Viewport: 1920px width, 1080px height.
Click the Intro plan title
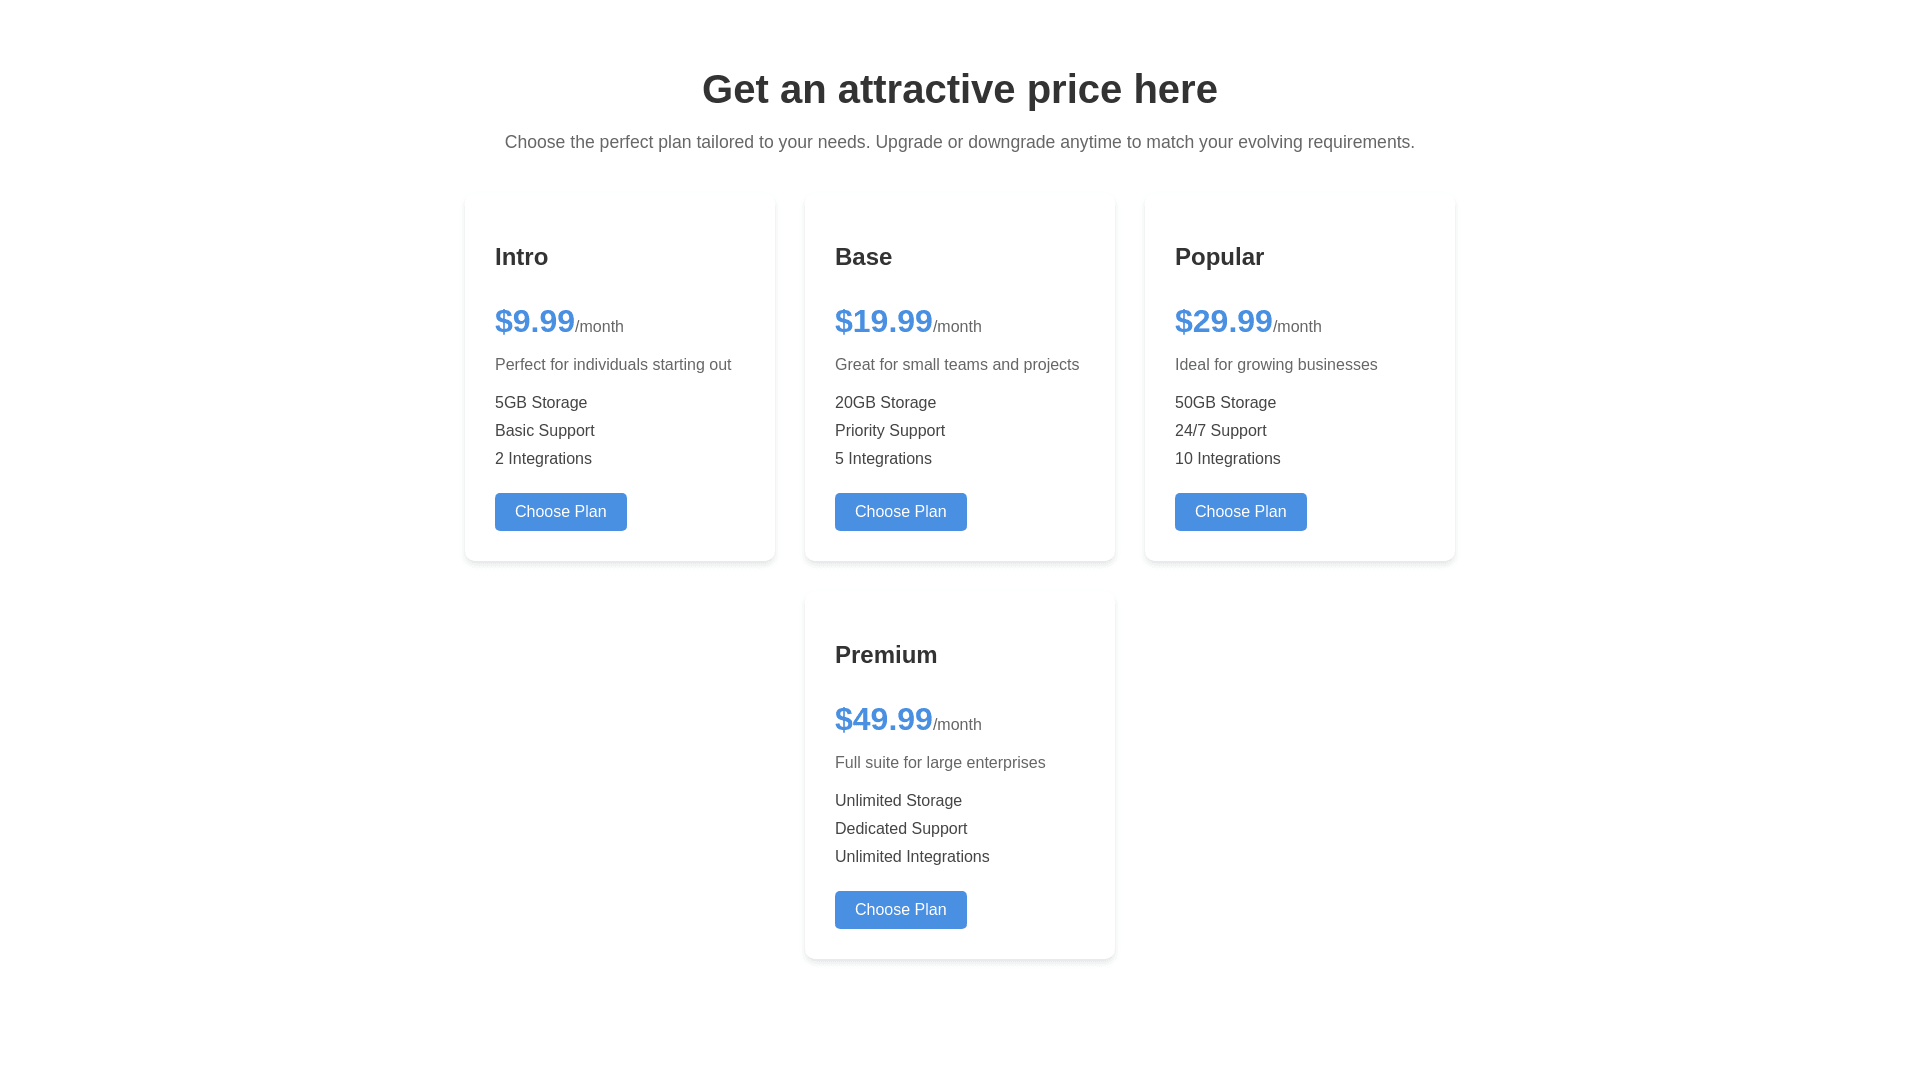[521, 257]
